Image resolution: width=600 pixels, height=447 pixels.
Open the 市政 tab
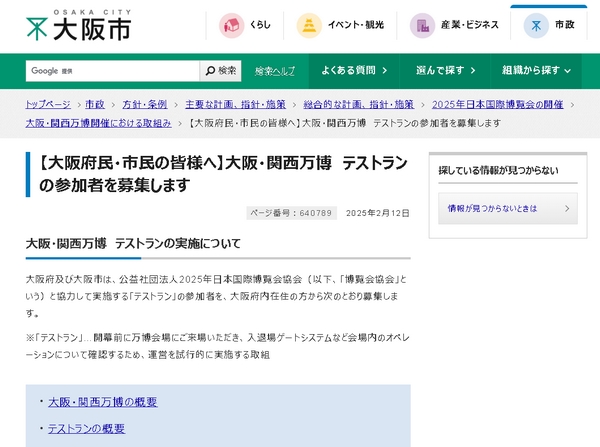[x=549, y=24]
